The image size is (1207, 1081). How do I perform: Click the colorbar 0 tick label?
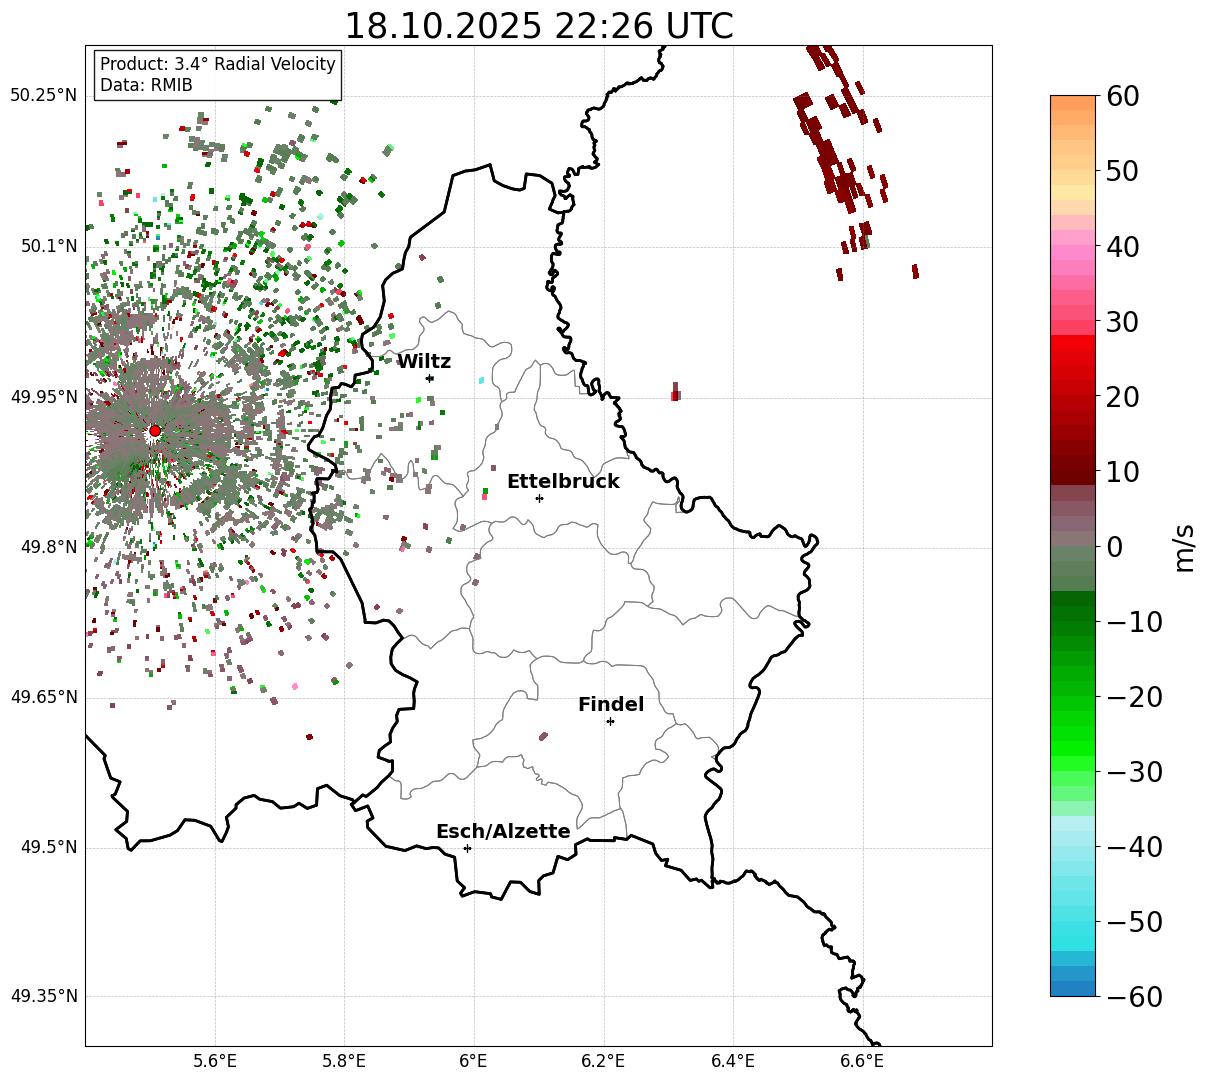[x=1114, y=547]
